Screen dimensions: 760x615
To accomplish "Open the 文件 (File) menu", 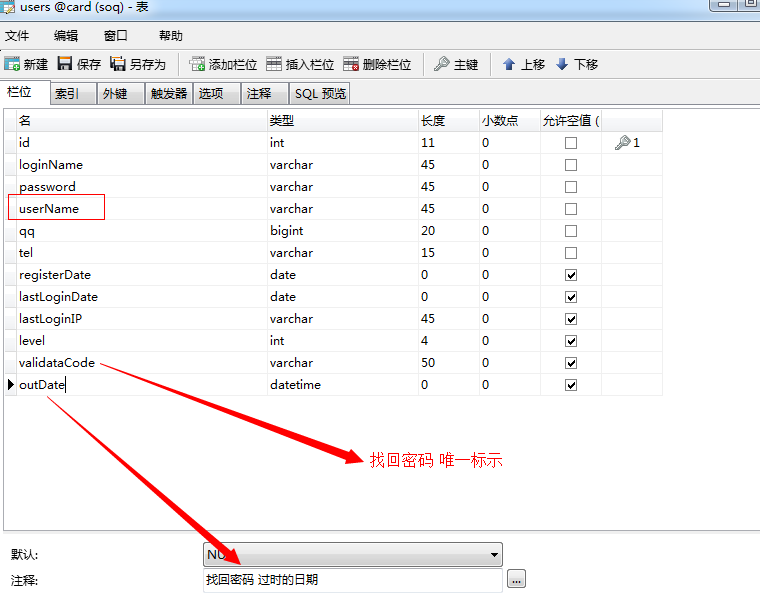I will point(17,35).
